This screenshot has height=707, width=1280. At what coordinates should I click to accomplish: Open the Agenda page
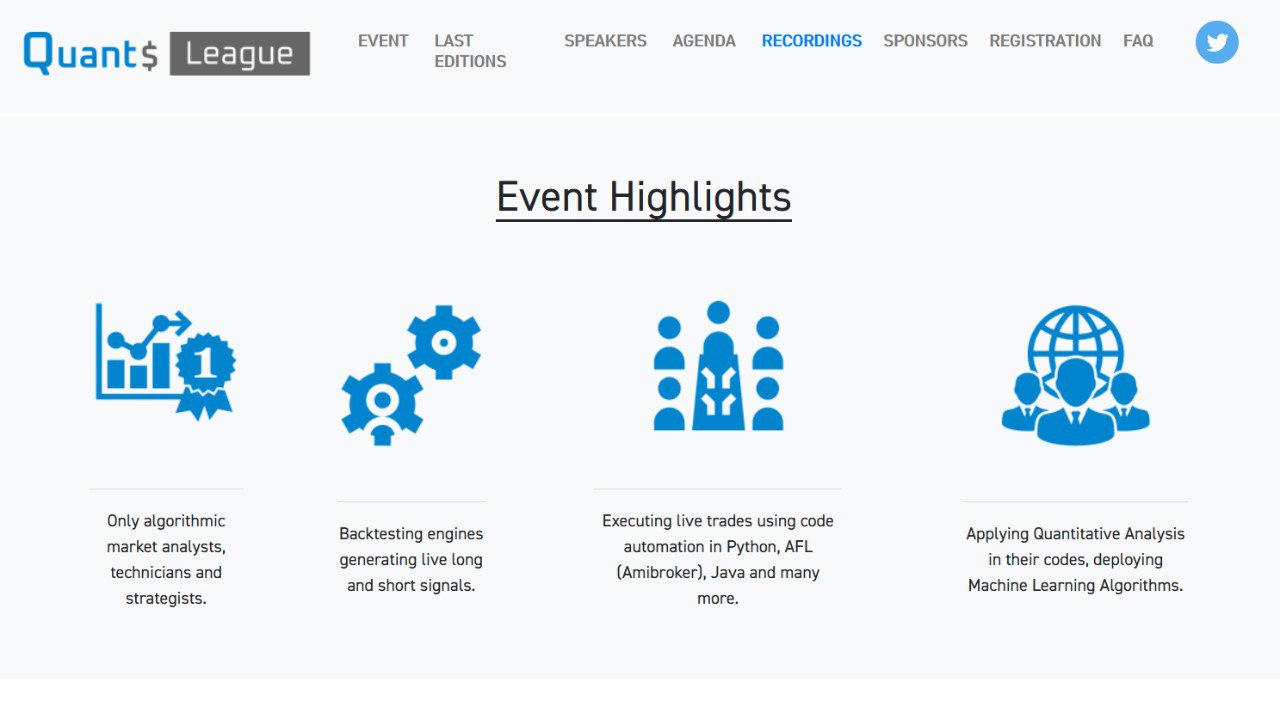tap(704, 41)
